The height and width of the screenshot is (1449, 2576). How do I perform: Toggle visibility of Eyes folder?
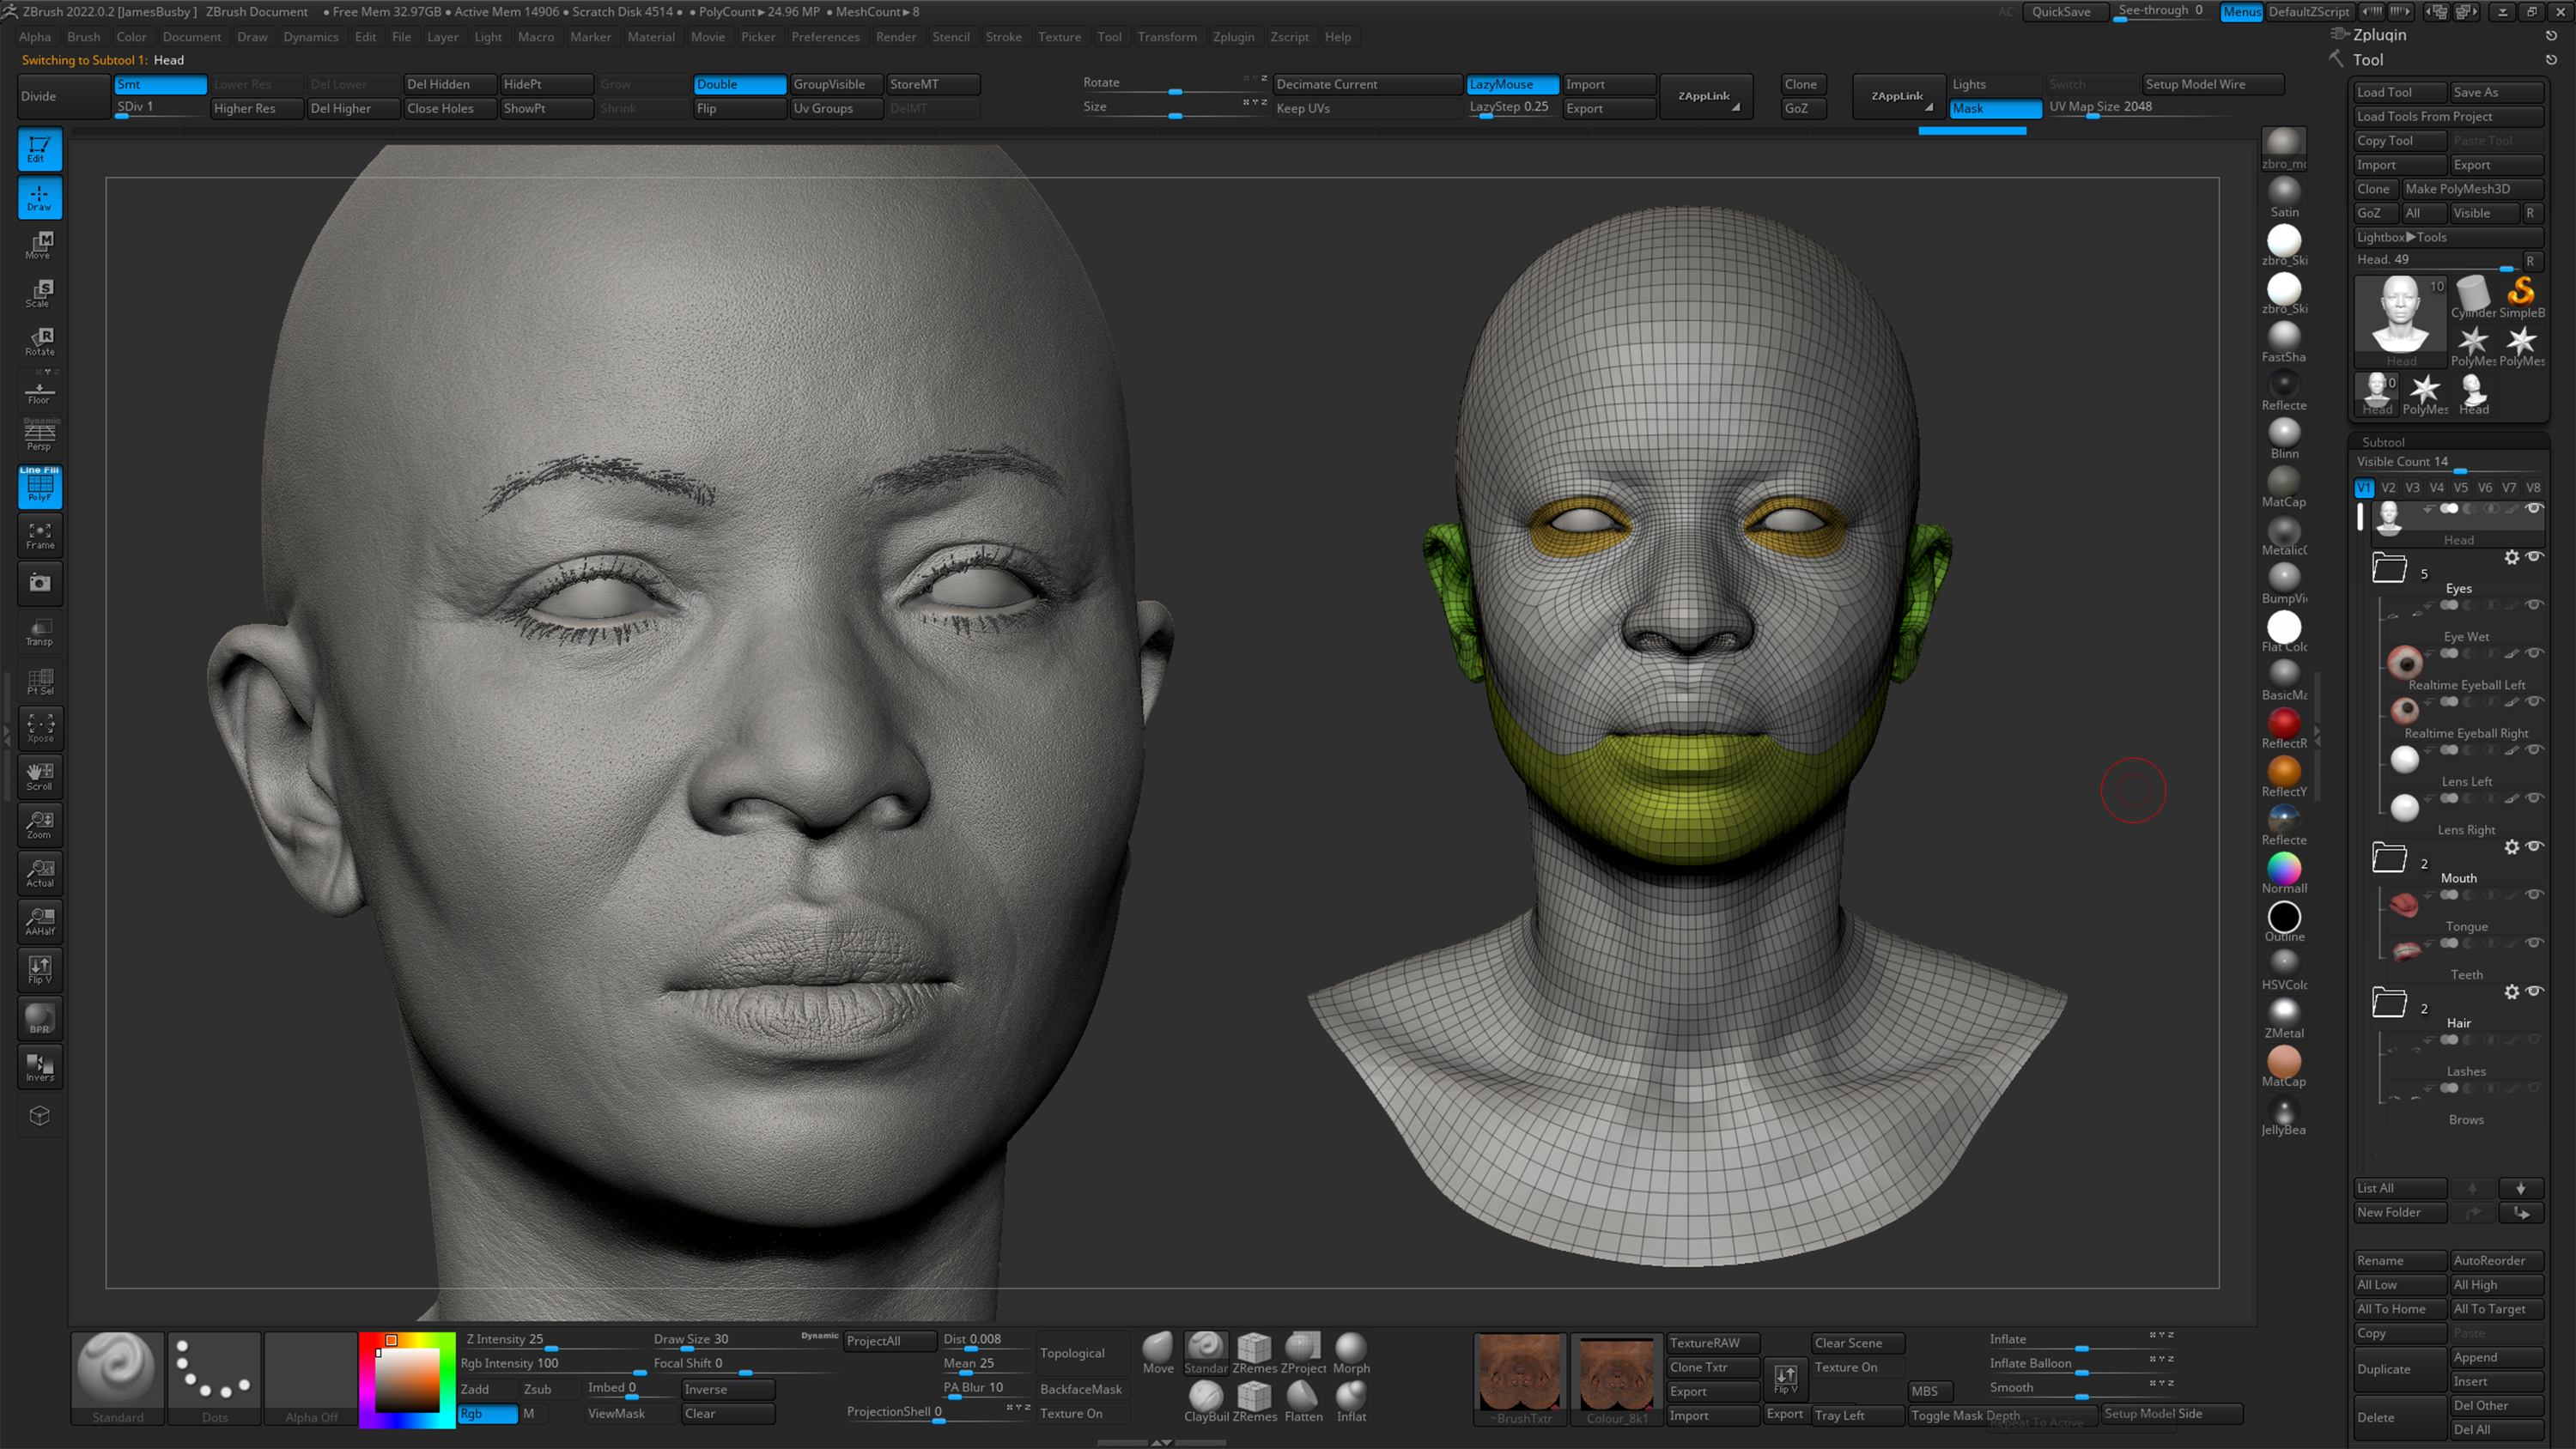point(2534,556)
